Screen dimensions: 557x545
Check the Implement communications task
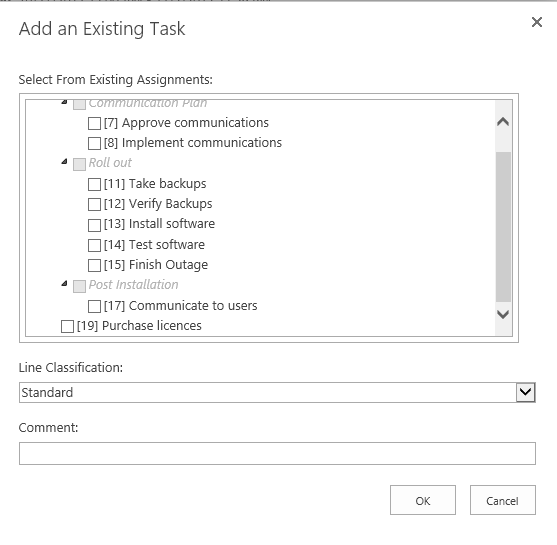point(94,143)
